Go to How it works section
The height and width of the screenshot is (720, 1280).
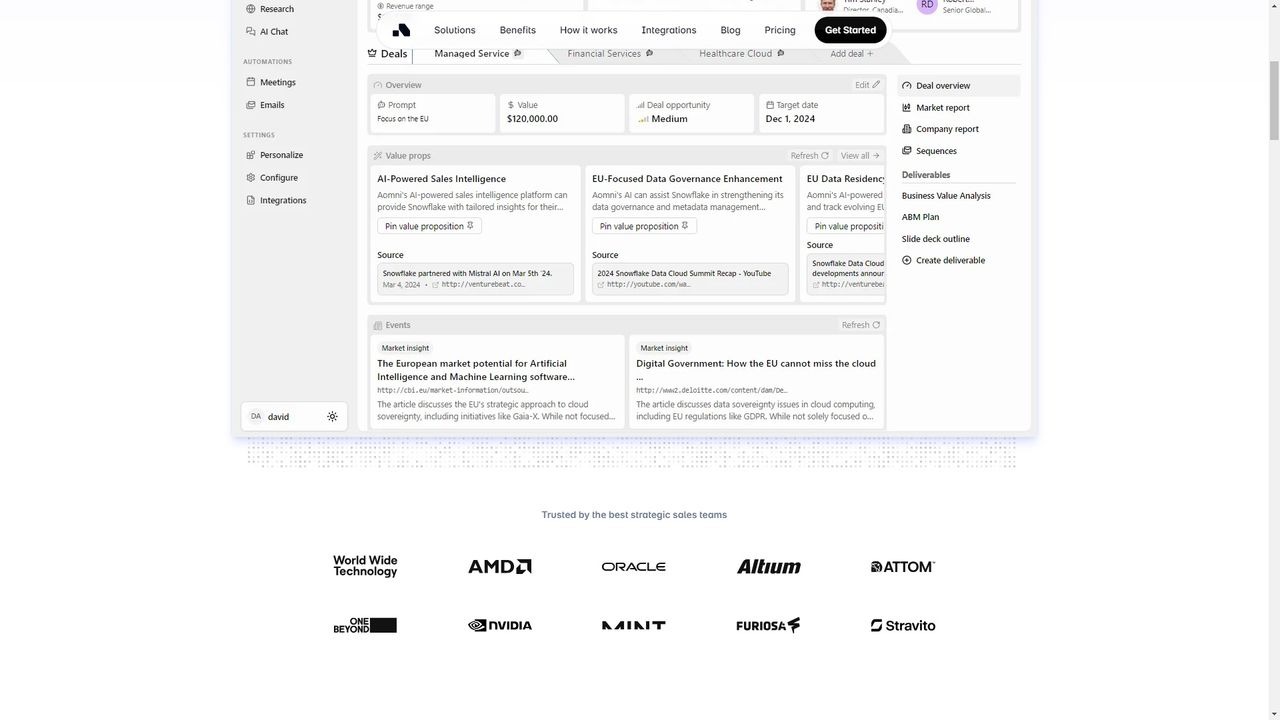coord(588,30)
